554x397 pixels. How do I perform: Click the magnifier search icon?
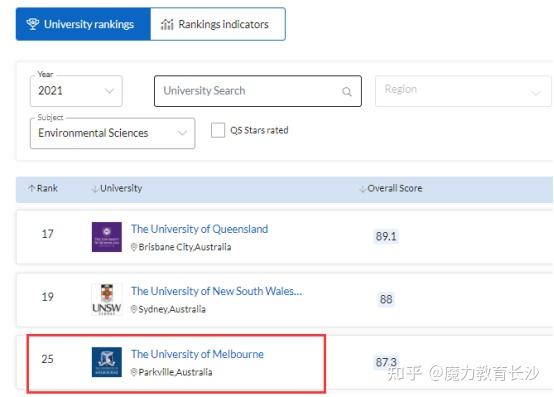[x=347, y=92]
